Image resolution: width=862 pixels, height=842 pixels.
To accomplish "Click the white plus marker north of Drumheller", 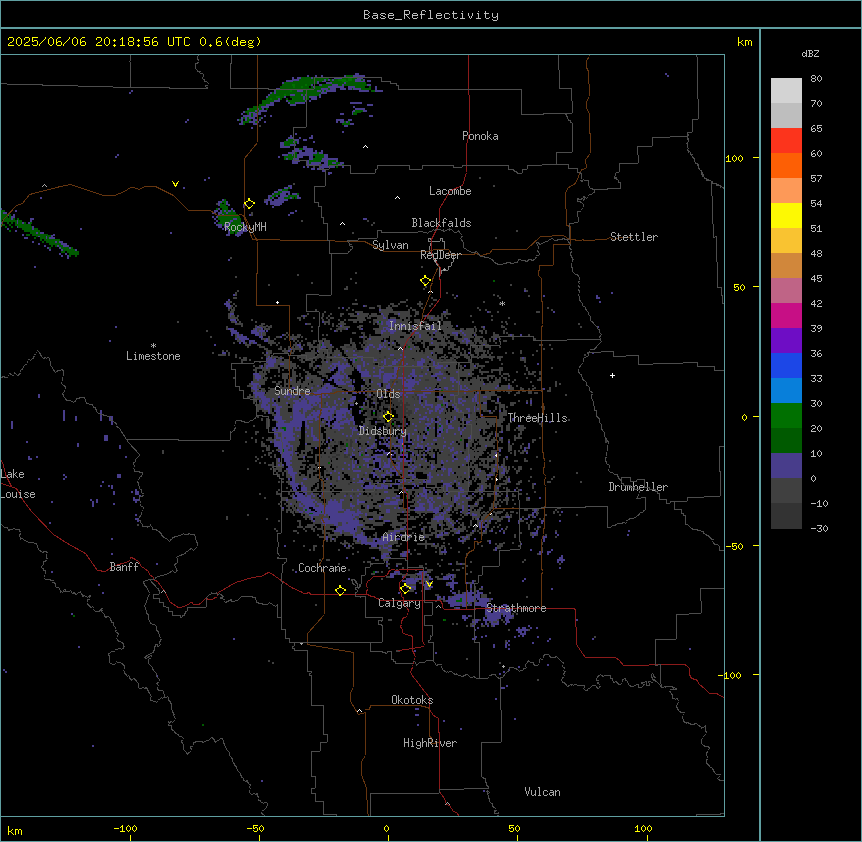I will click(612, 375).
